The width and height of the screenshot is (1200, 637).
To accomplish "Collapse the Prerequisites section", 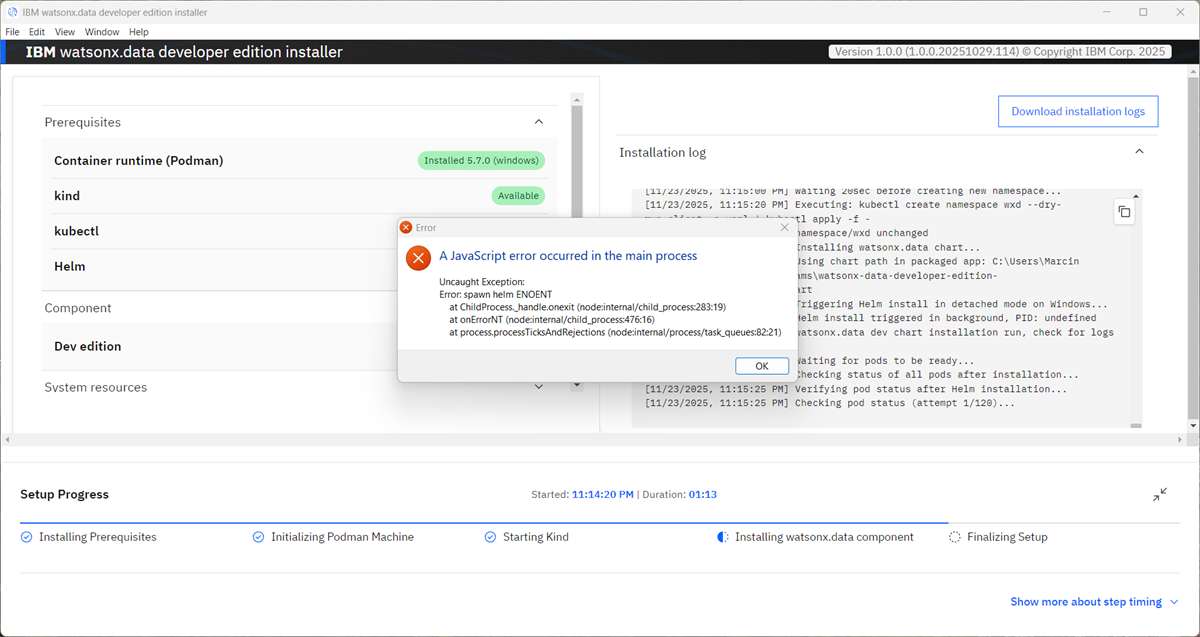I will pyautogui.click(x=539, y=122).
